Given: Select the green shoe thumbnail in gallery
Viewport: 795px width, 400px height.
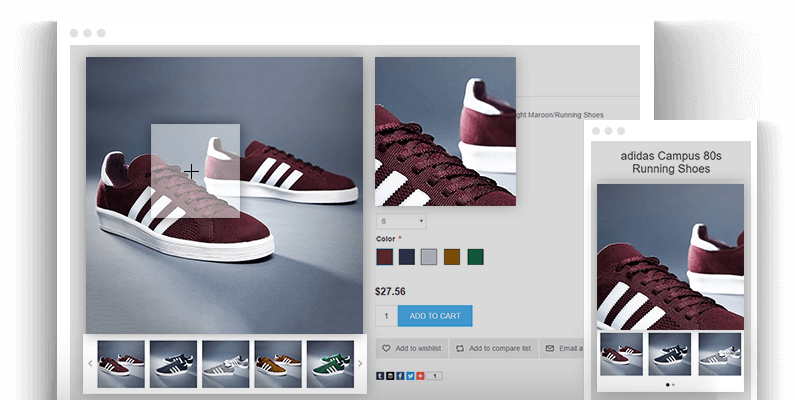Looking at the screenshot, I should coord(330,364).
